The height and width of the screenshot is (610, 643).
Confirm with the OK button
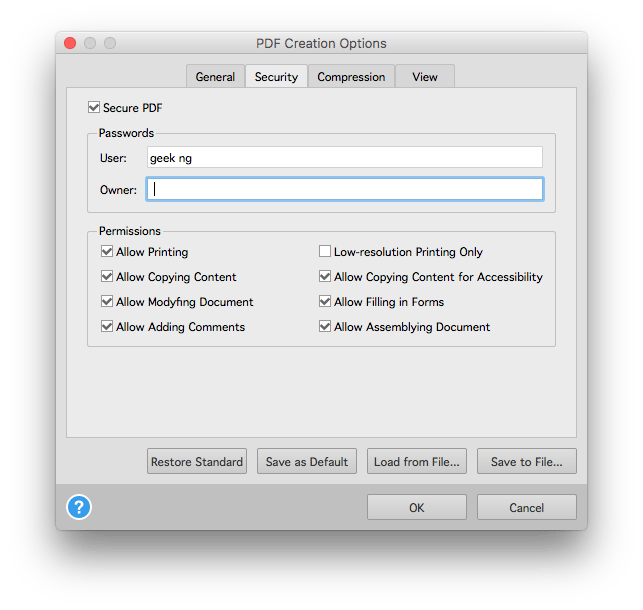(417, 508)
